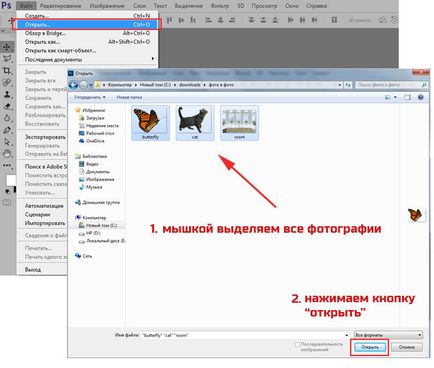Click the "Новая папка" button
Viewport: 434px width, 368px height.
(x=129, y=97)
